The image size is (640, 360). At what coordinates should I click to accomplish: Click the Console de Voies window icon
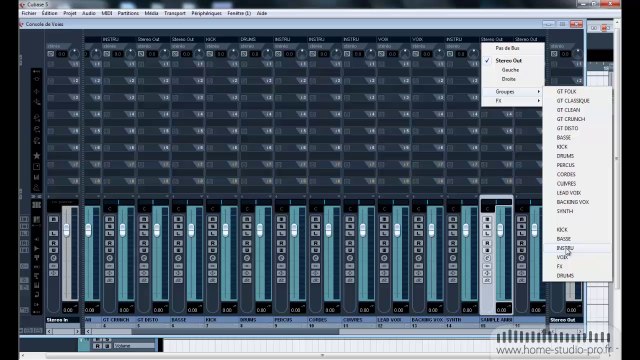pyautogui.click(x=22, y=24)
